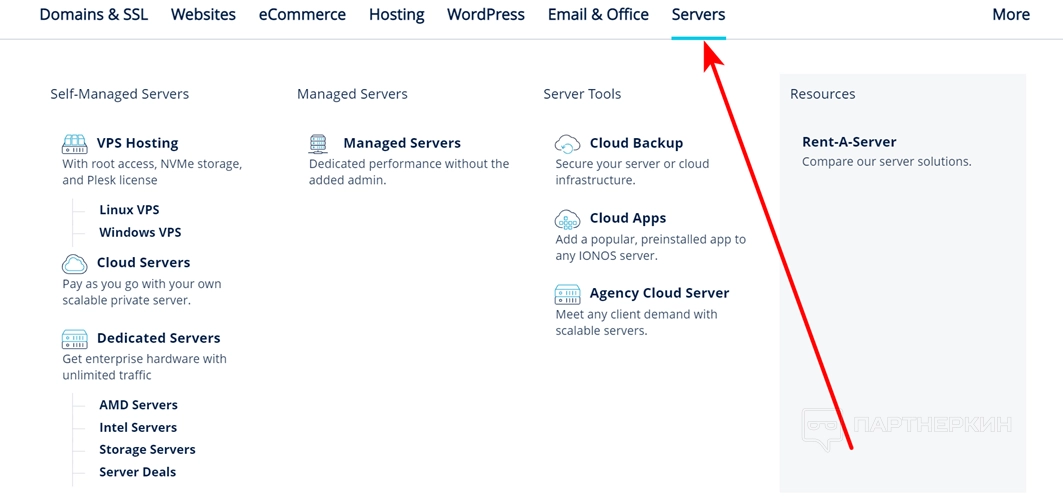Click 'Secure your server or cloud' text
This screenshot has height=504, width=1063.
point(632,172)
